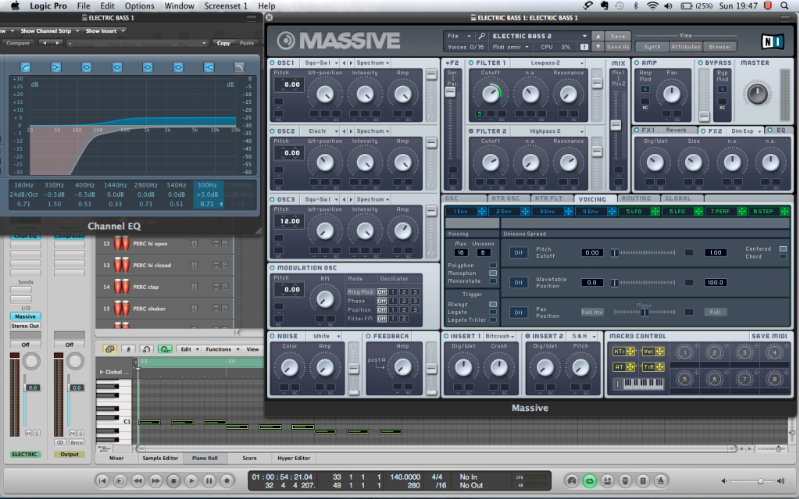The width and height of the screenshot is (799, 499).
Task: Open the Screenset 1 menu
Action: [225, 6]
